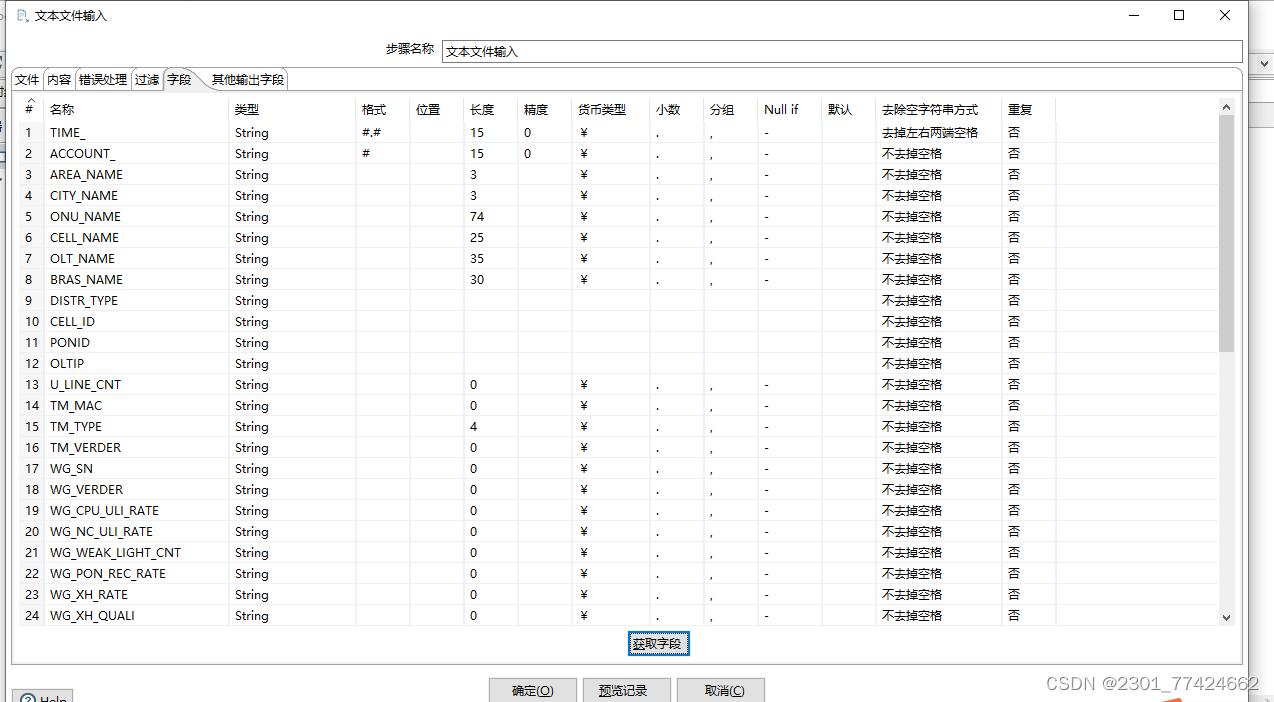Click inside the 步骤名称 input field
The width and height of the screenshot is (1274, 702).
click(700, 51)
